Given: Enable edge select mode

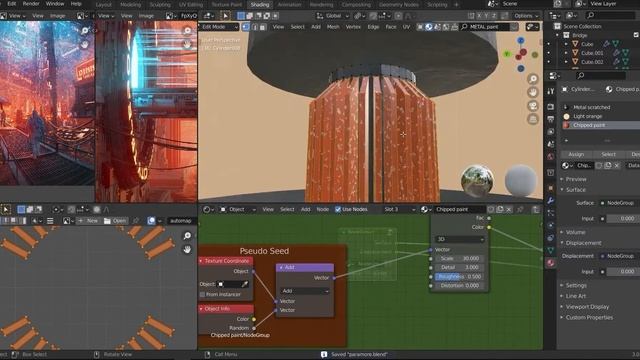Looking at the screenshot, I should point(254,27).
